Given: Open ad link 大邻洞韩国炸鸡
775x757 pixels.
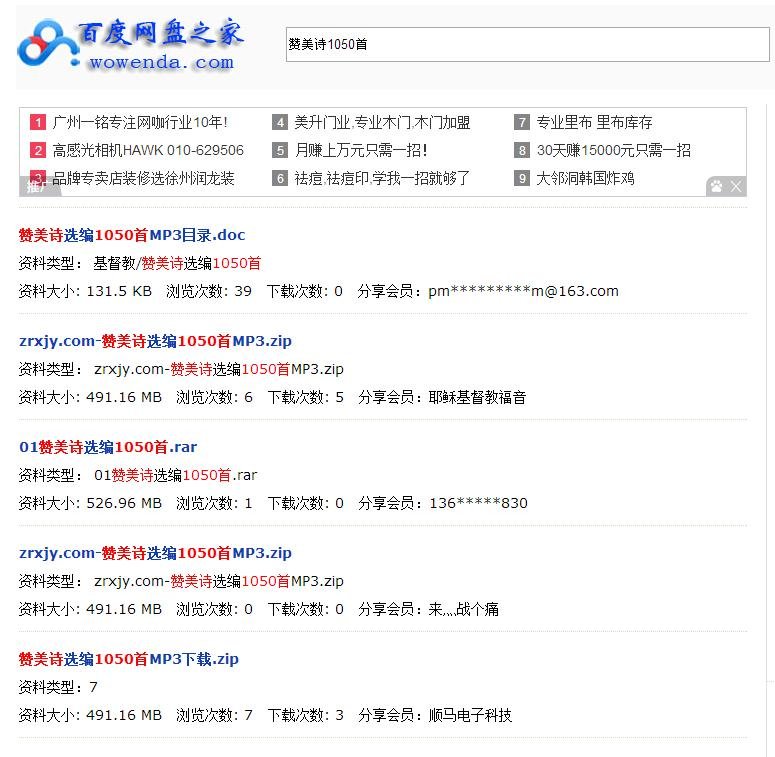Looking at the screenshot, I should pos(585,178).
